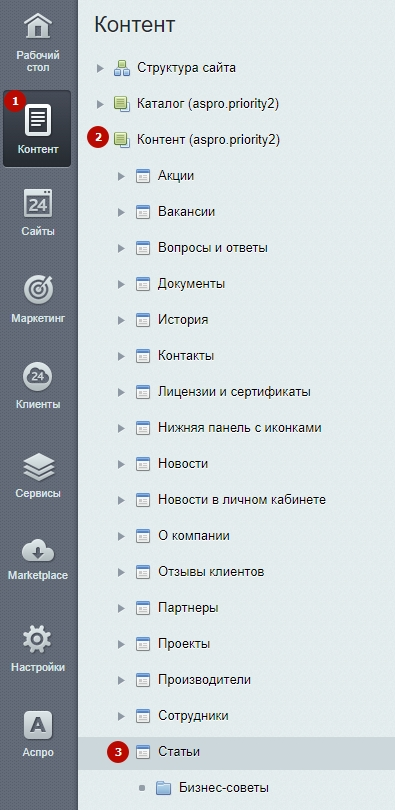Open the Настройки gear icon
The image size is (395, 810).
pos(38,639)
